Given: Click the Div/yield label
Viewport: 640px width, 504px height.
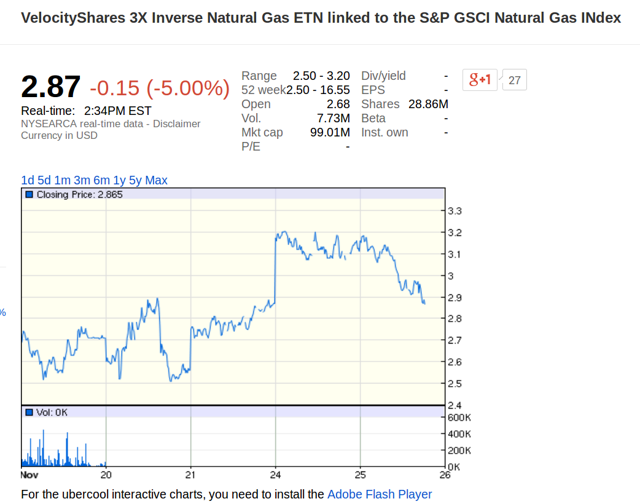Looking at the screenshot, I should 383,76.
